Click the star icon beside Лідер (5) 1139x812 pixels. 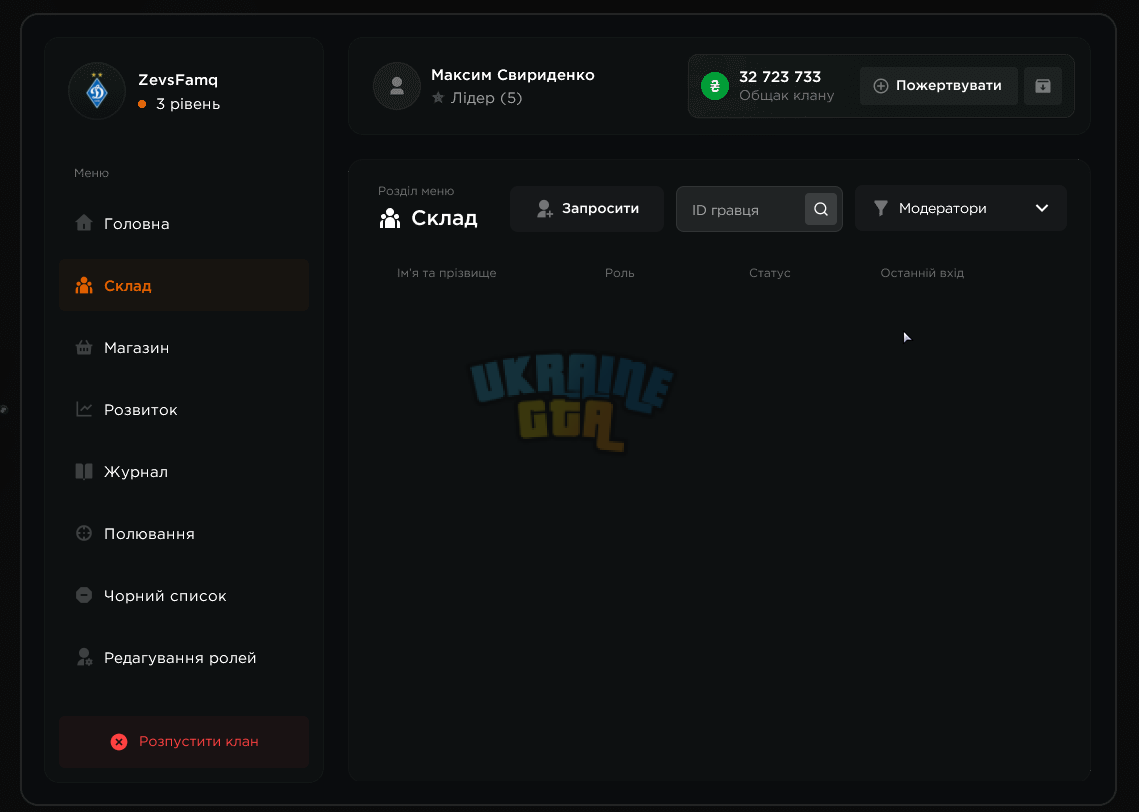(438, 97)
